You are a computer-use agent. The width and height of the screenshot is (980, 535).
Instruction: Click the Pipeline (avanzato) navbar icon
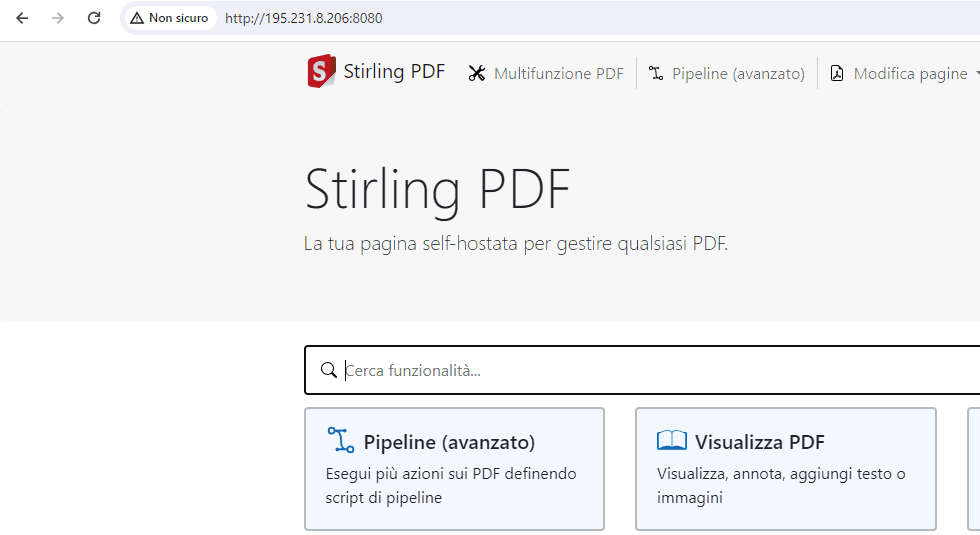(656, 73)
